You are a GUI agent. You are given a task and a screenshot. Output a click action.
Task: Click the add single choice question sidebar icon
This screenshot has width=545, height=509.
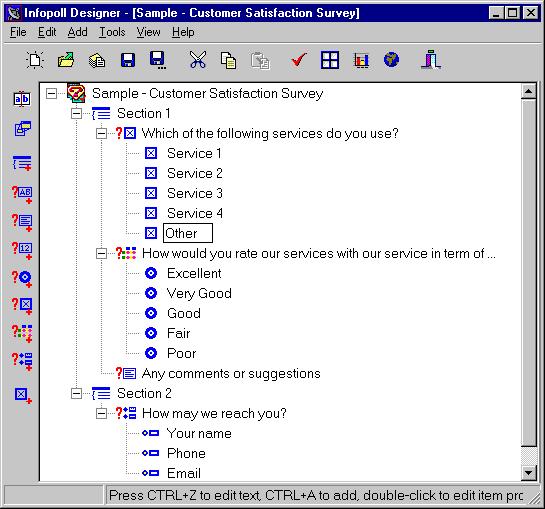point(22,278)
